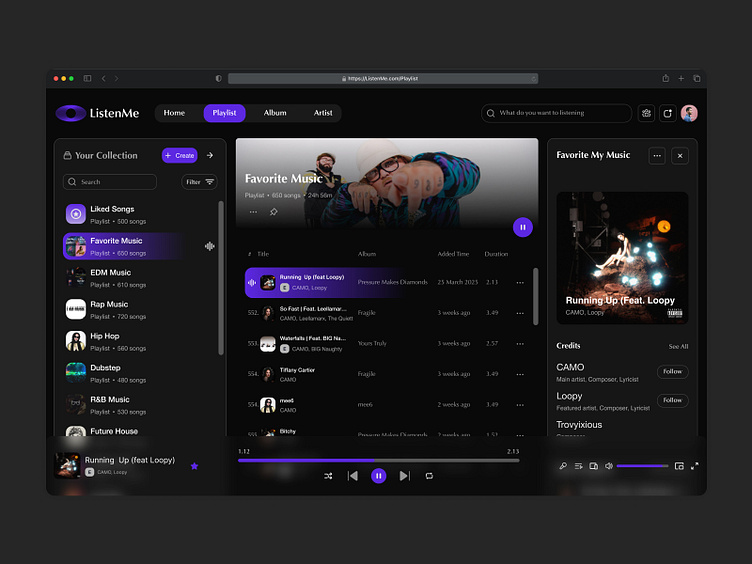The height and width of the screenshot is (564, 752).
Task: Mute audio with the speaker icon
Action: (608, 466)
